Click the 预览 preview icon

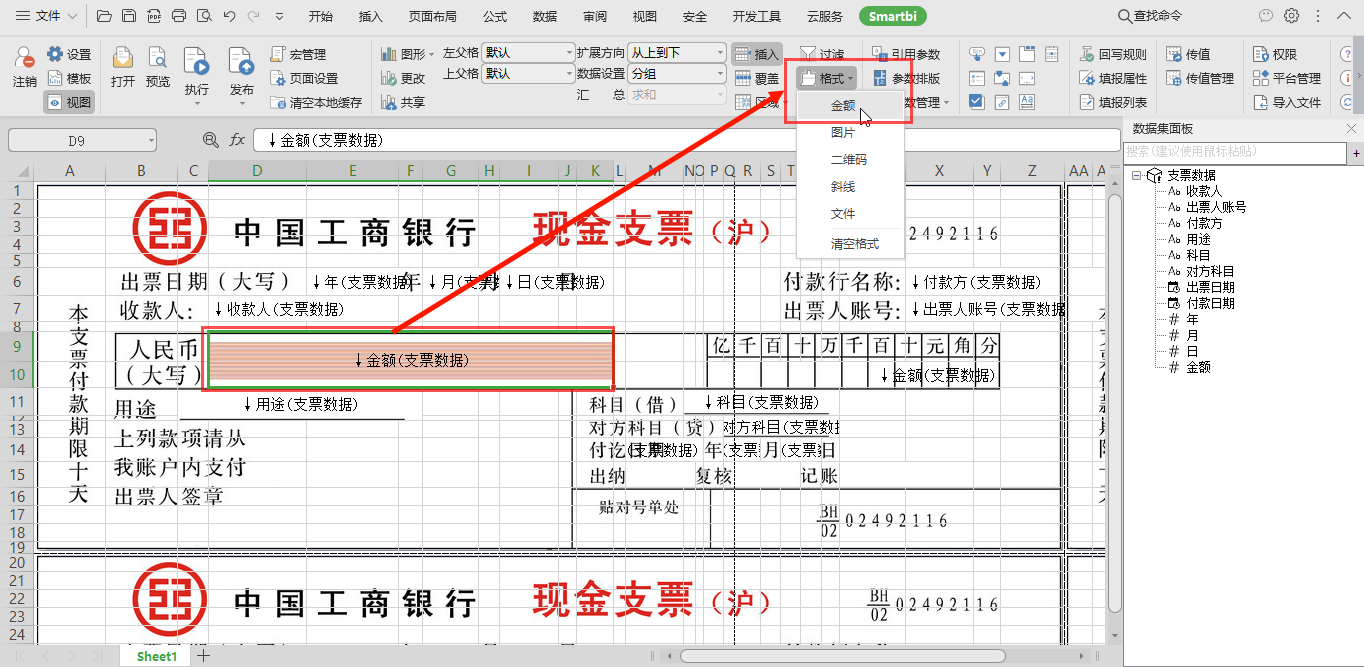[158, 67]
